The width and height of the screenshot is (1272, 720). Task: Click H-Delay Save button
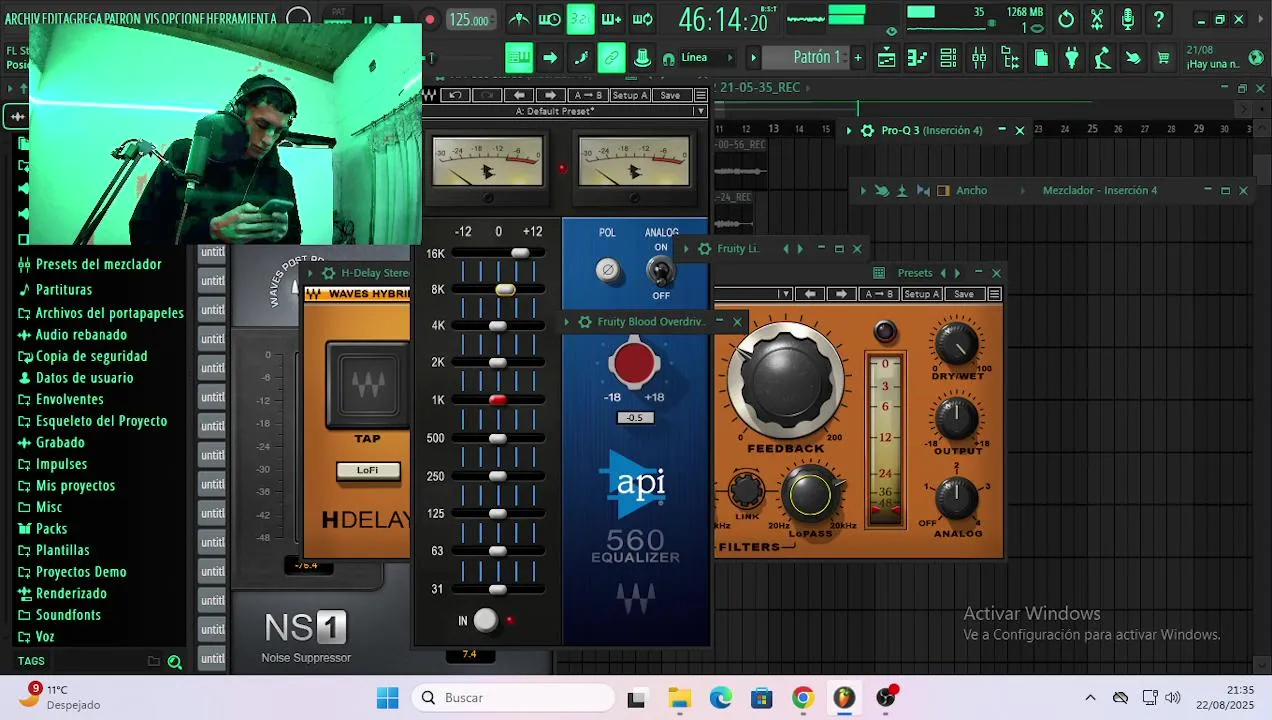(x=964, y=294)
